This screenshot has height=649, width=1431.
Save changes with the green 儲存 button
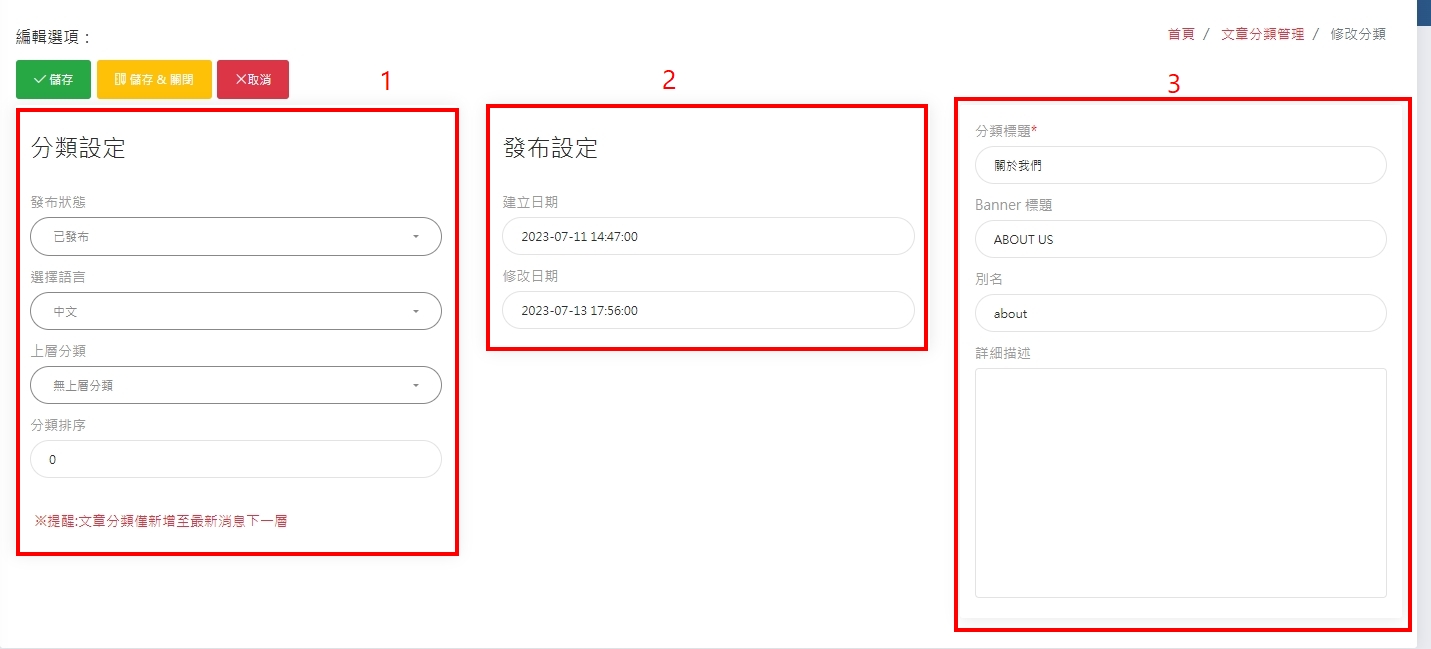point(53,80)
